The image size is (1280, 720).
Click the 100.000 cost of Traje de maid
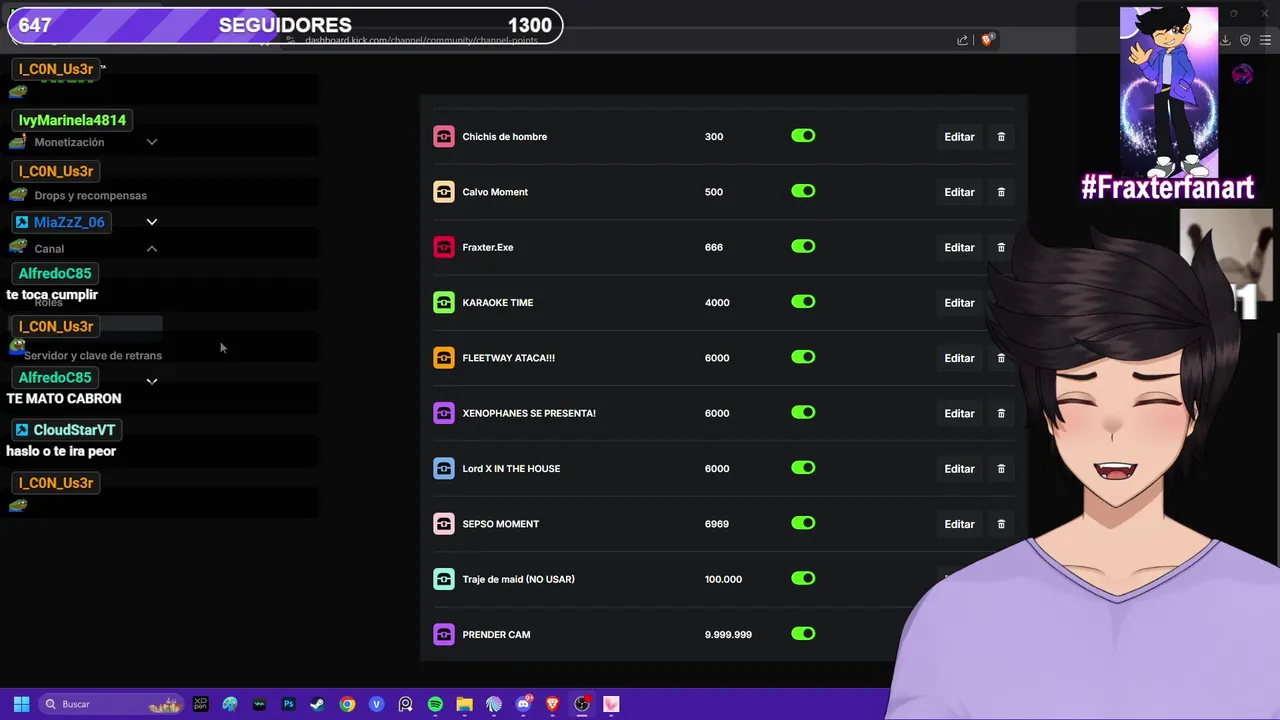pos(723,579)
